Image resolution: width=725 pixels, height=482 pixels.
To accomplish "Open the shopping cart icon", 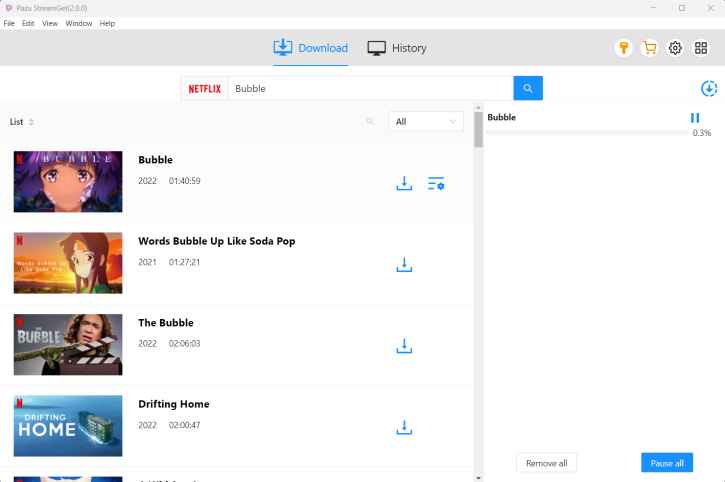I will (x=649, y=48).
